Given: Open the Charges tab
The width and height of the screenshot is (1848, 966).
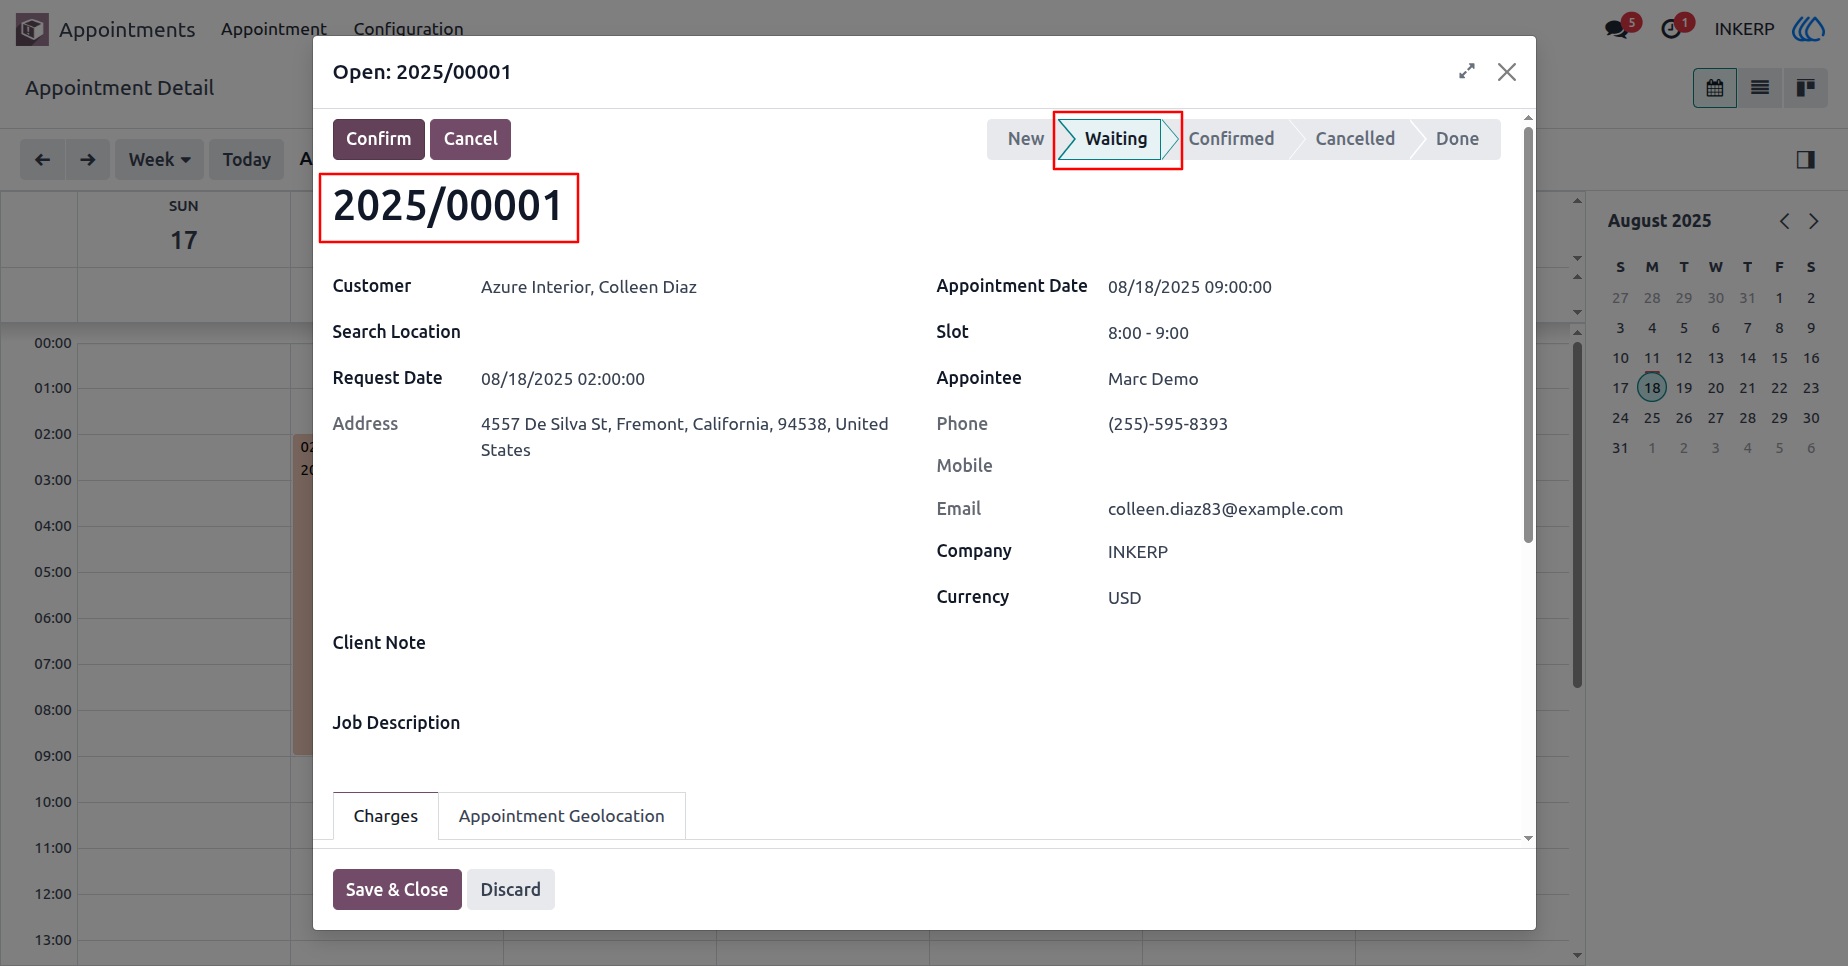Looking at the screenshot, I should pyautogui.click(x=385, y=816).
